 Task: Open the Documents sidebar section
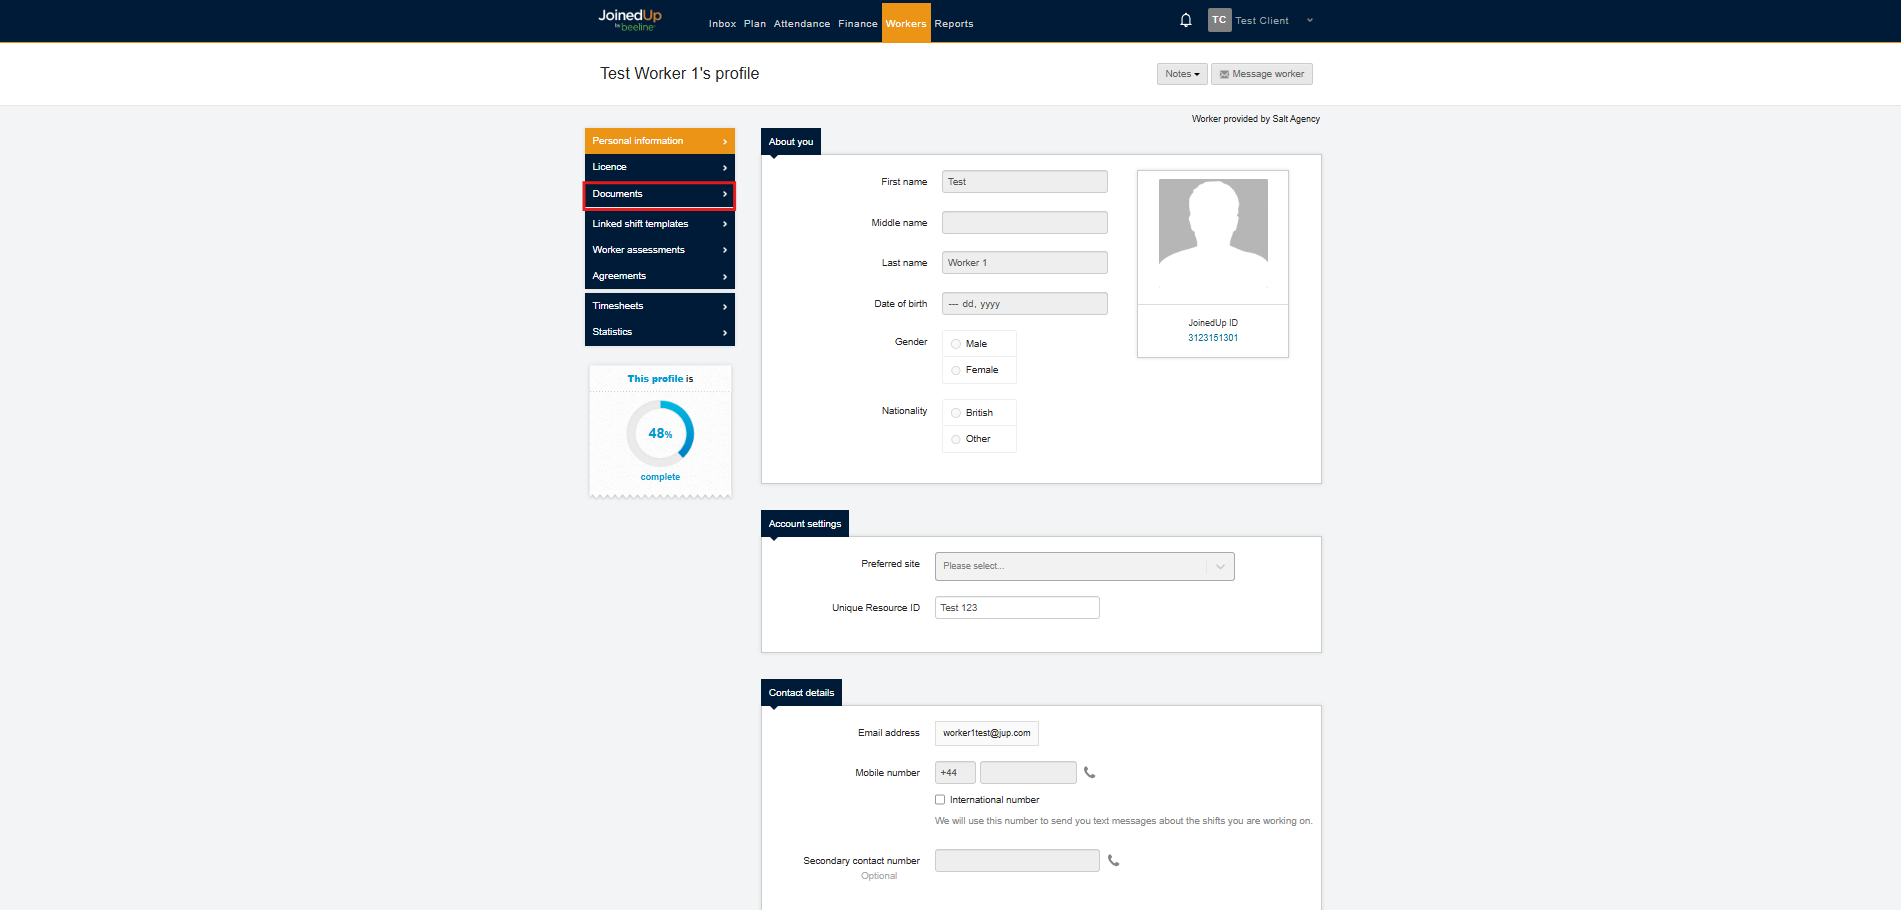click(x=659, y=194)
